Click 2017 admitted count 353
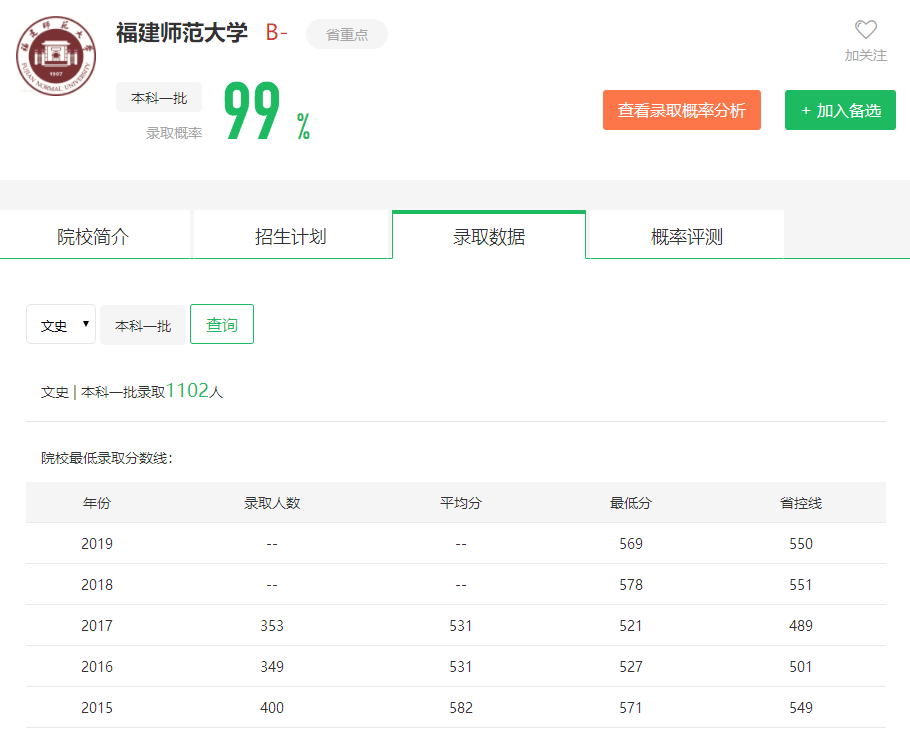 [x=272, y=626]
